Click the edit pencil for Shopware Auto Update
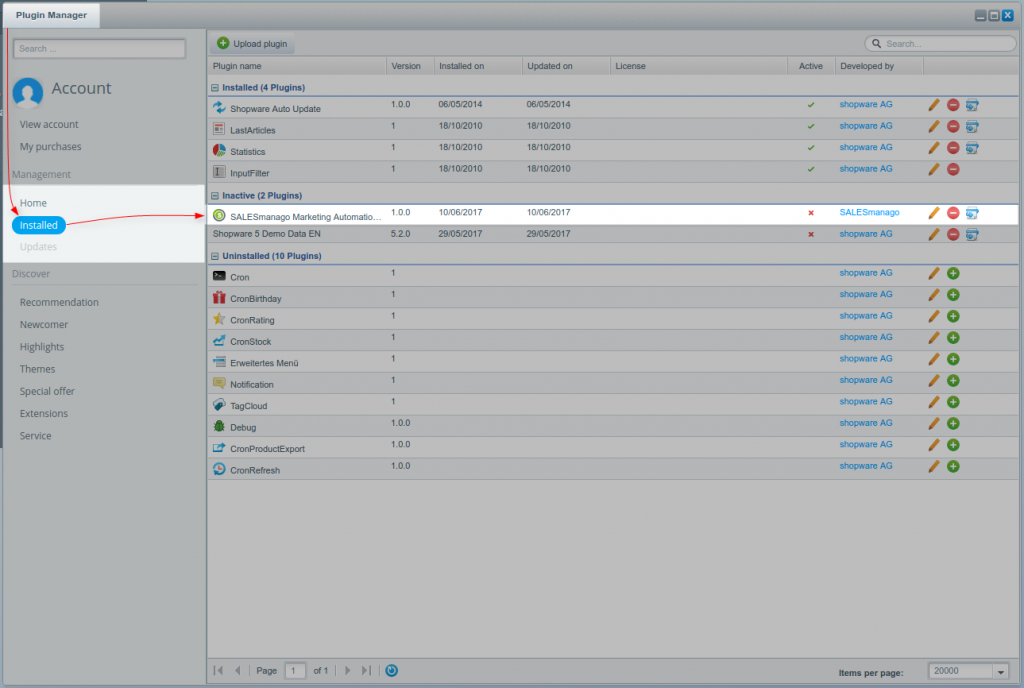The image size is (1024, 688). coord(934,105)
